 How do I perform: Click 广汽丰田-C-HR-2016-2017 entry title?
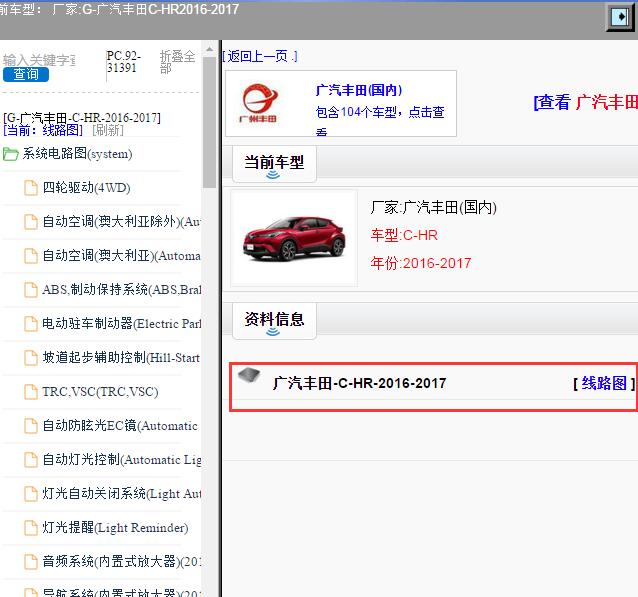click(360, 383)
